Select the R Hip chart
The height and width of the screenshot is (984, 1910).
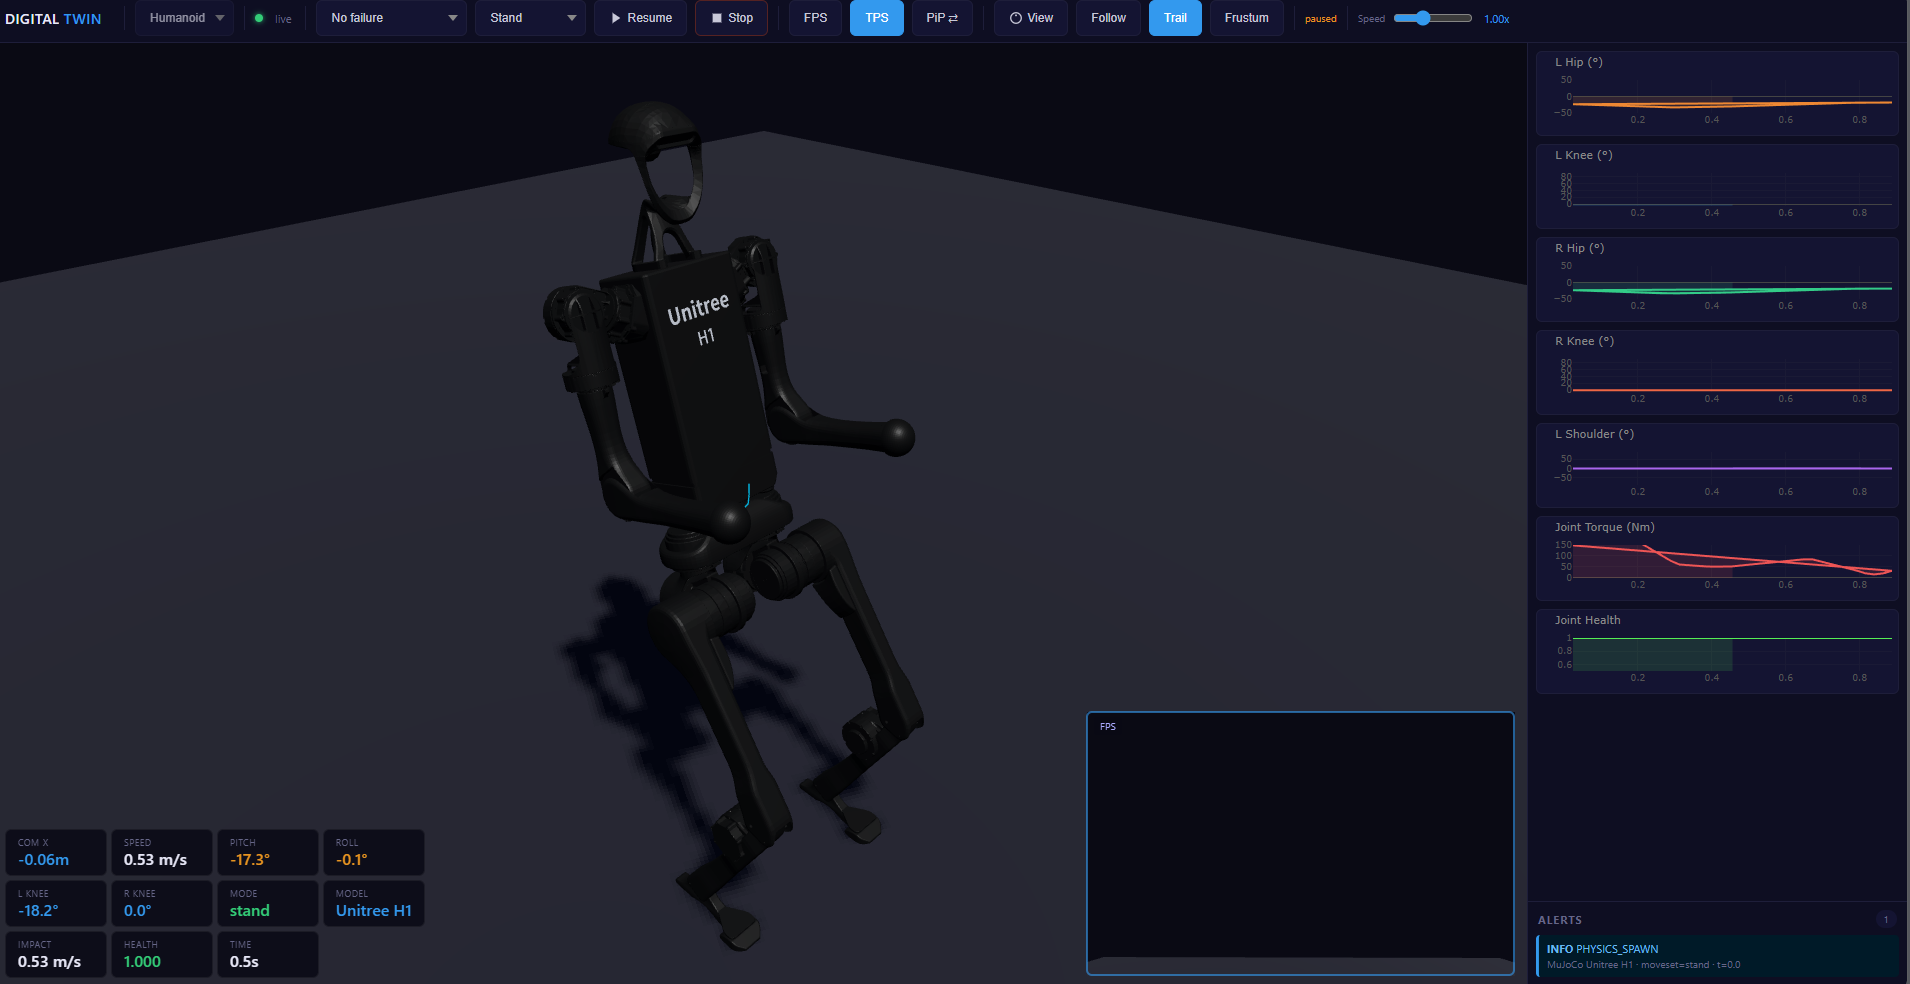point(1717,279)
